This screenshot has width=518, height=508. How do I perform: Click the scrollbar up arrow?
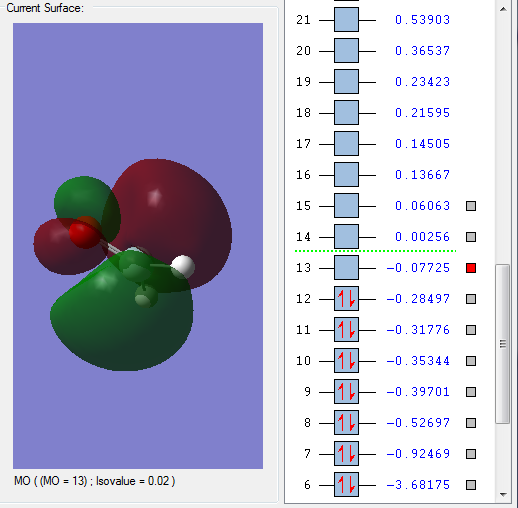[x=503, y=9]
